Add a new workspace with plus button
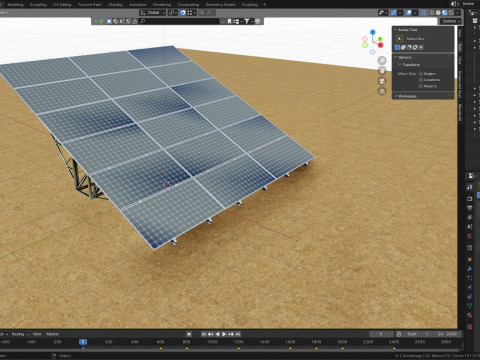This screenshot has height=360, width=480. (x=265, y=5)
